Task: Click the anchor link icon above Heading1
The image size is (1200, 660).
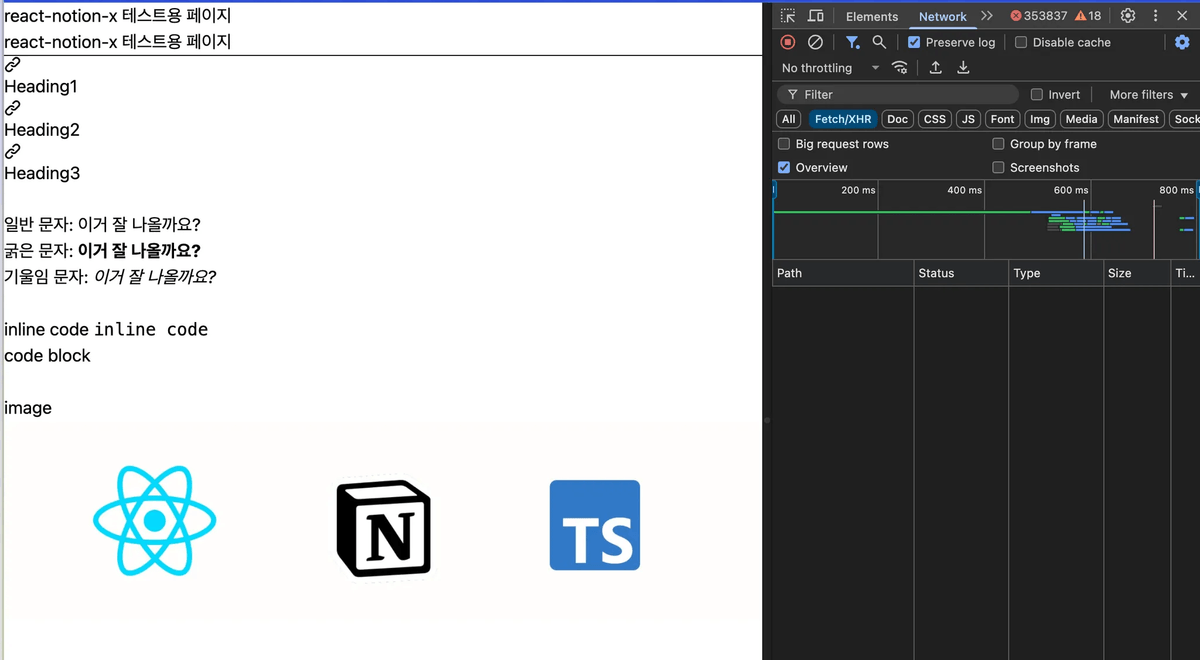Action: [12, 64]
